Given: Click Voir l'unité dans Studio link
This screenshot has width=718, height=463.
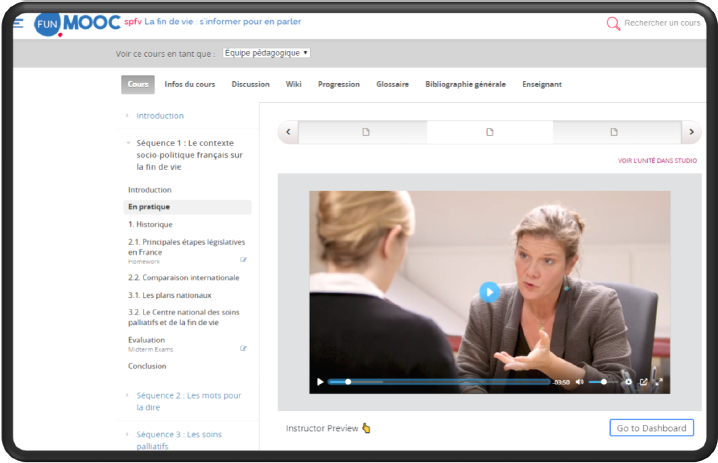Looking at the screenshot, I should click(657, 160).
